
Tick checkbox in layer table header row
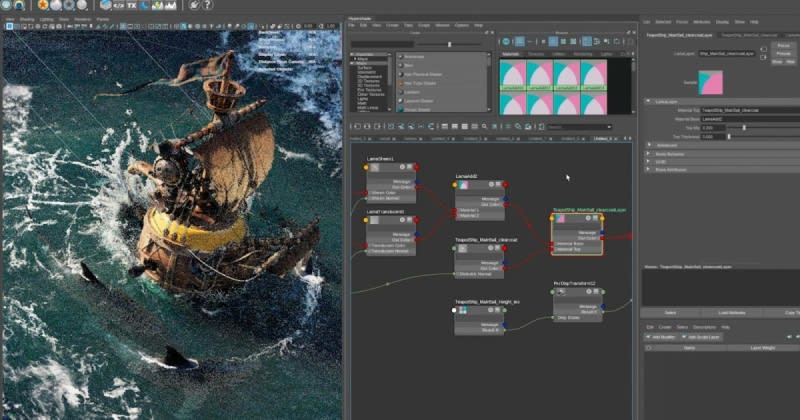click(648, 348)
